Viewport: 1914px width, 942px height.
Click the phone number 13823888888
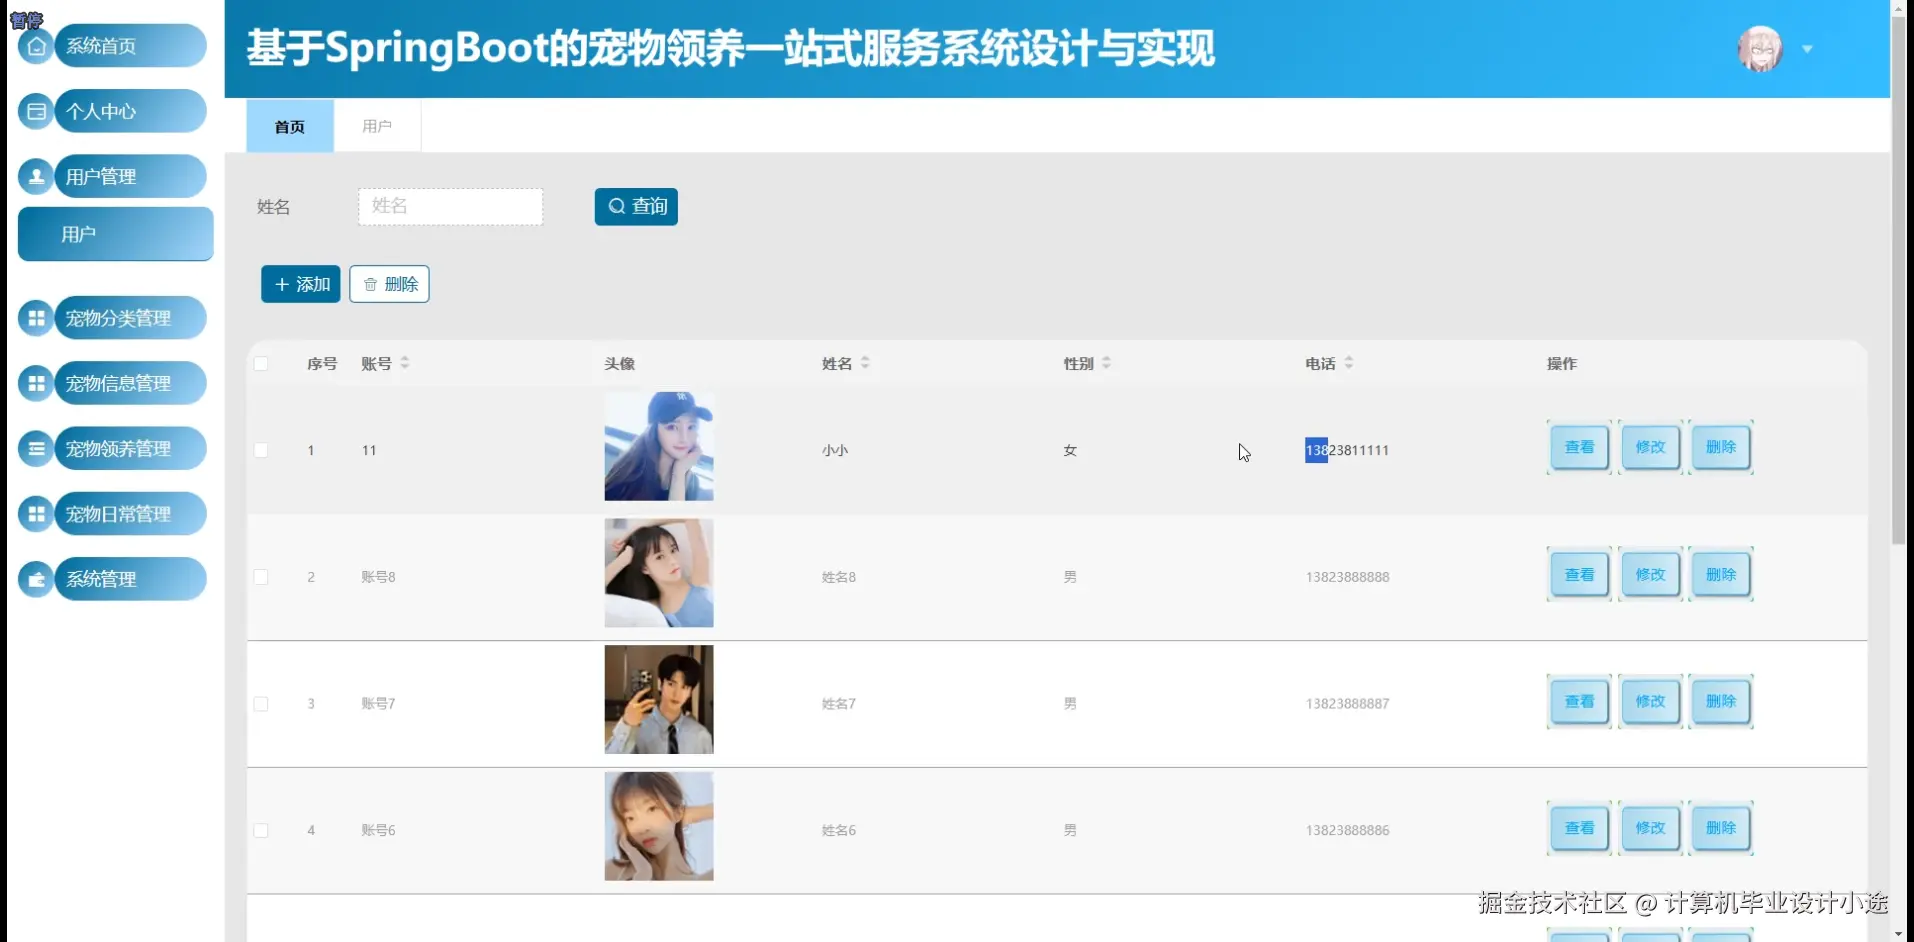[1347, 577]
